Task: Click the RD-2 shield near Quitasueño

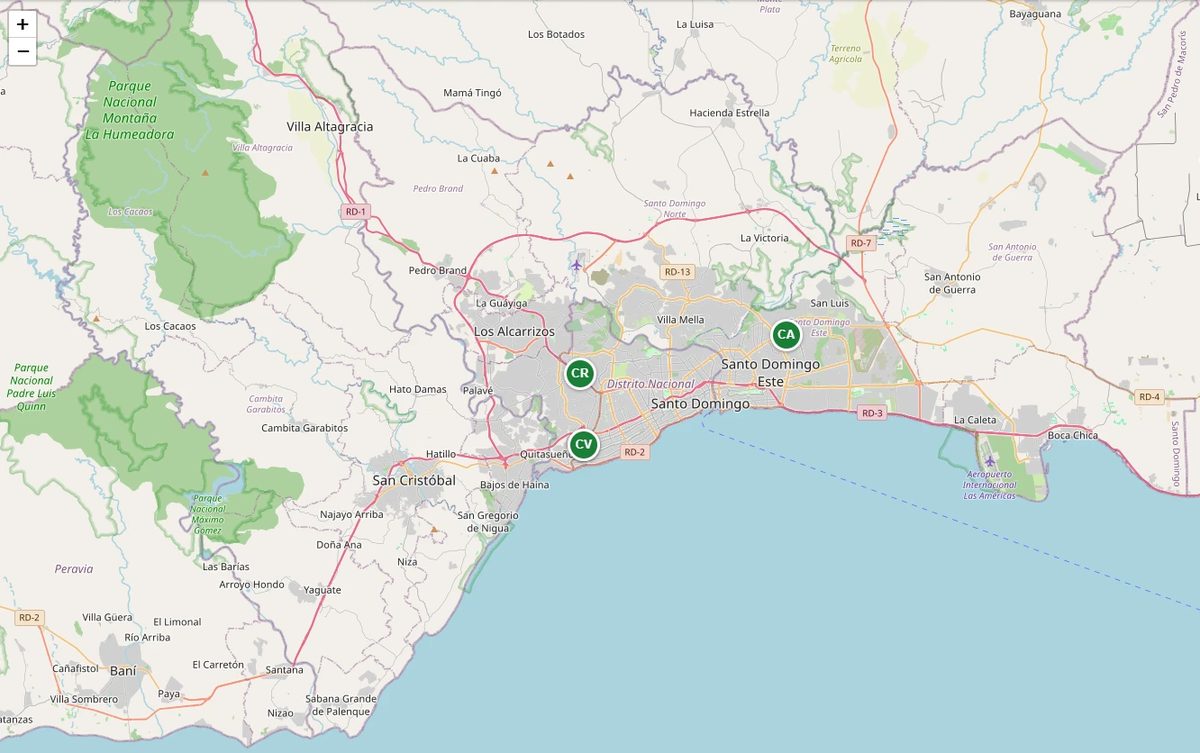Action: point(635,452)
